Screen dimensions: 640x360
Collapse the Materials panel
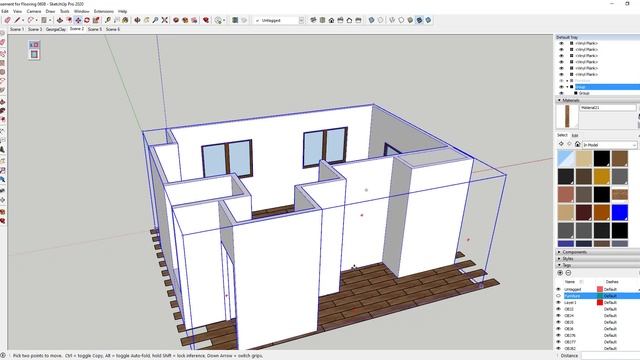(559, 100)
